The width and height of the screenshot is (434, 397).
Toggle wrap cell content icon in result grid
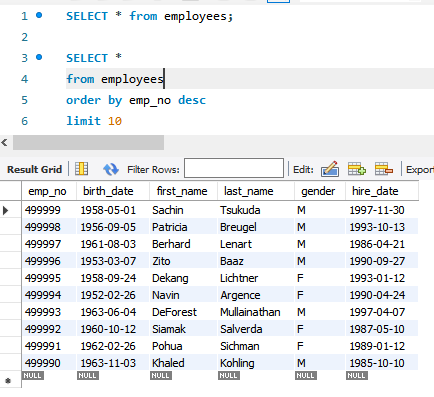tap(82, 169)
